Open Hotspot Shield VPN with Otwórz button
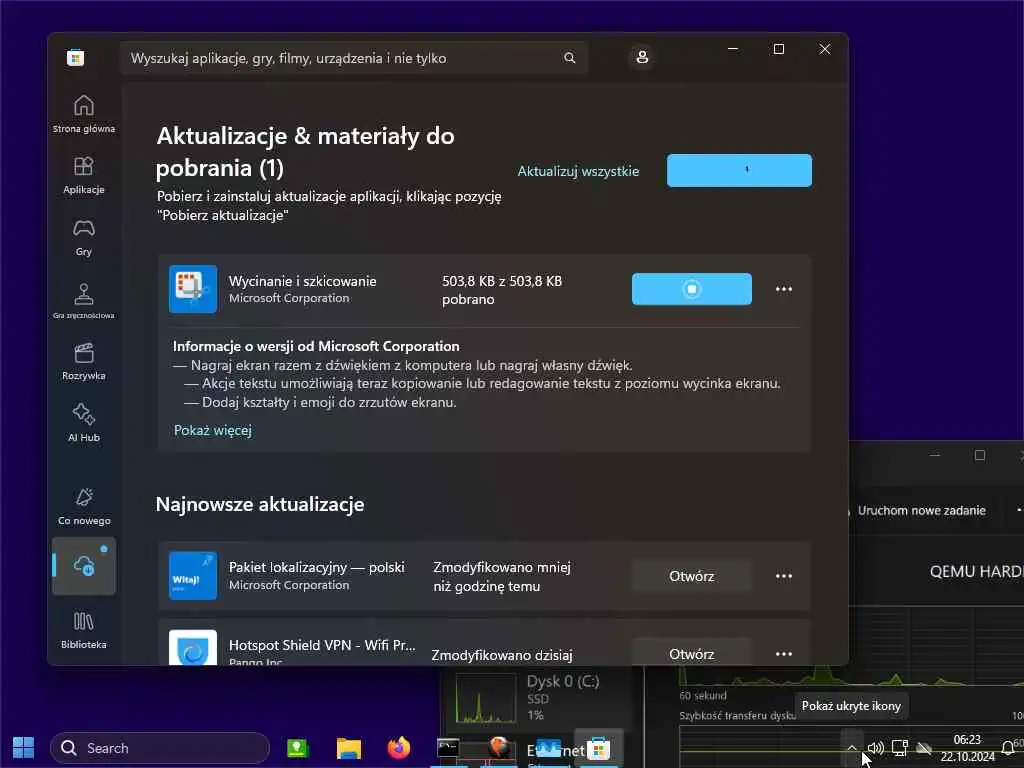 [x=692, y=652]
